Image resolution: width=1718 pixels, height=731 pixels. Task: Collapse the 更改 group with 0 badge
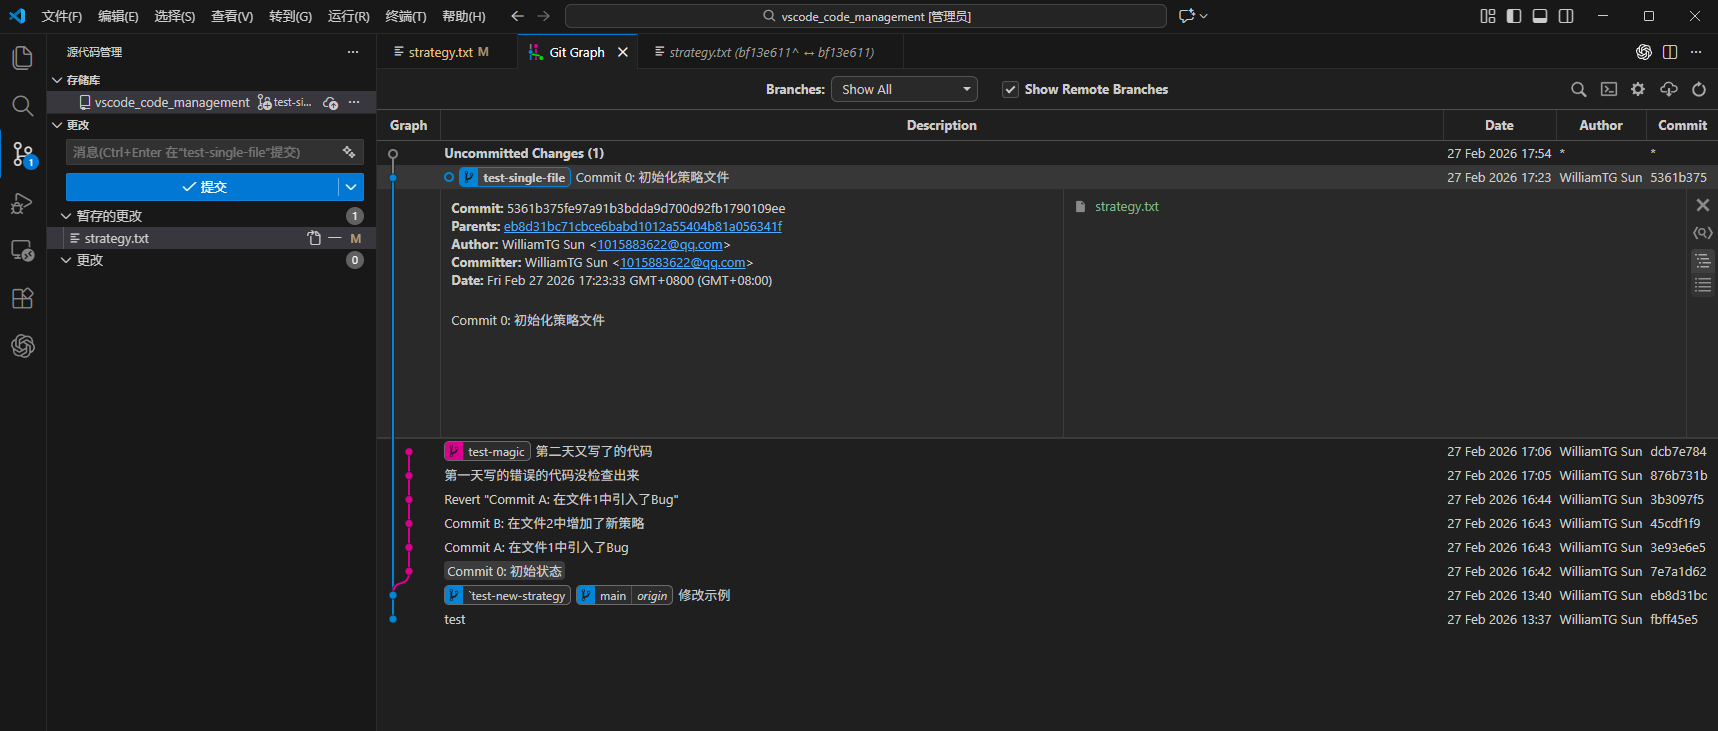66,260
